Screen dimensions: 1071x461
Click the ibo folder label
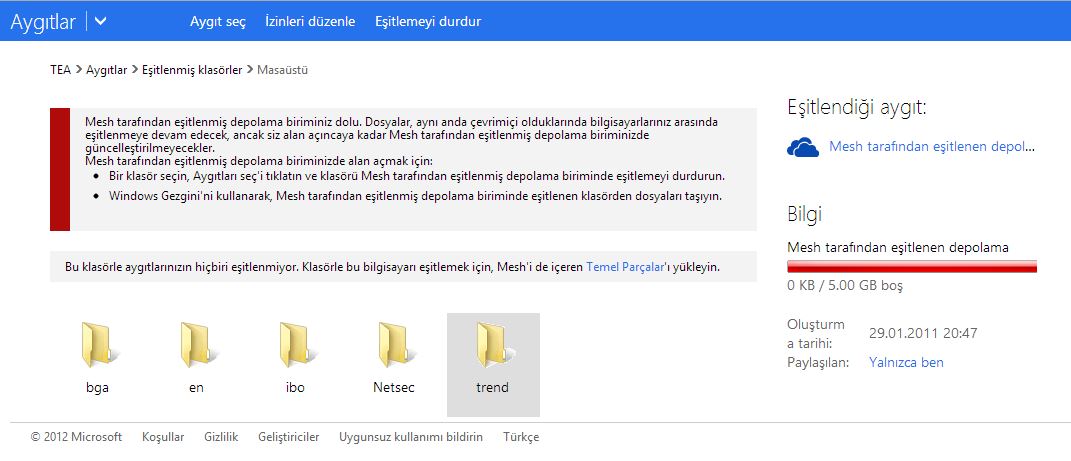295,388
